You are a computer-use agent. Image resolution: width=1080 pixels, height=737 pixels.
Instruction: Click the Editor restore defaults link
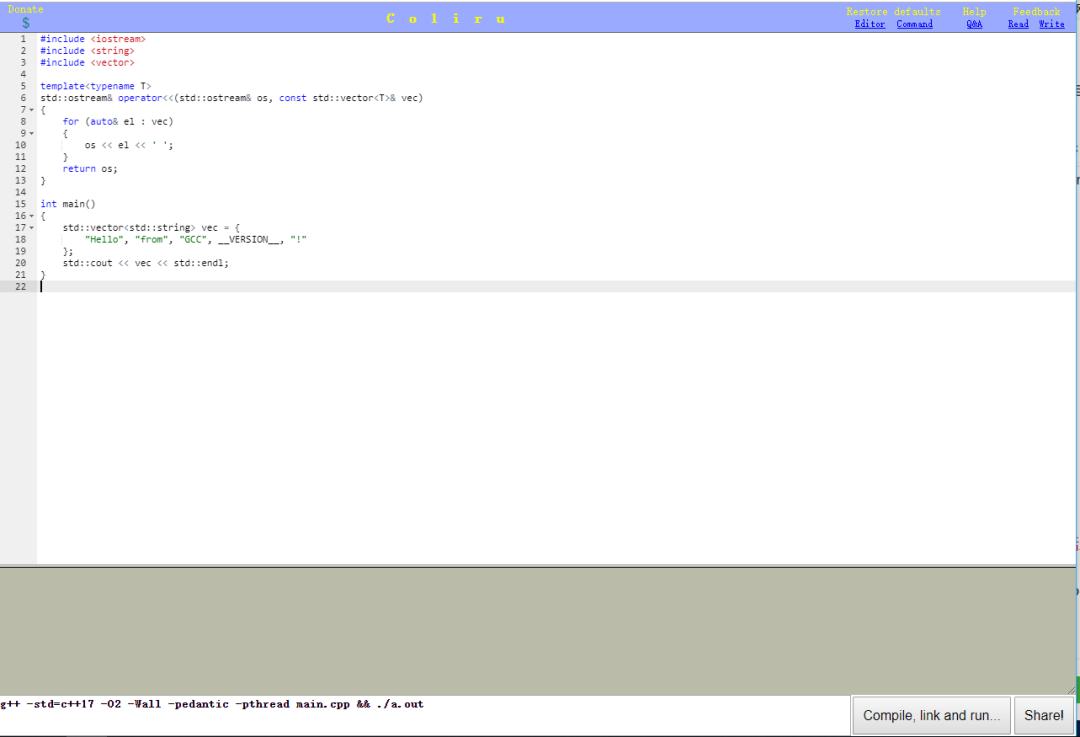(869, 24)
